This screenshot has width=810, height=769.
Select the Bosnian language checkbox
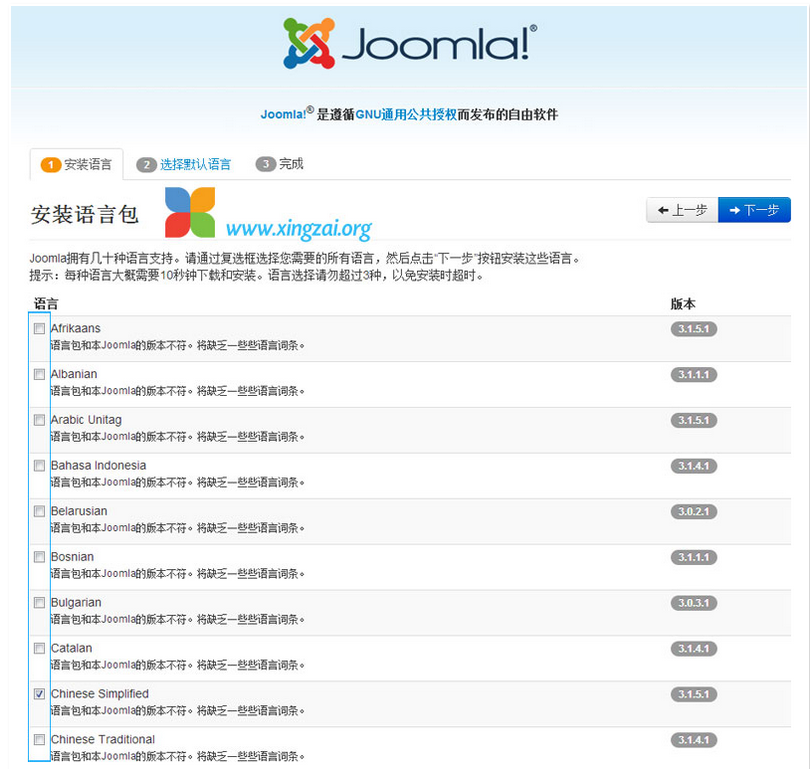tap(39, 557)
